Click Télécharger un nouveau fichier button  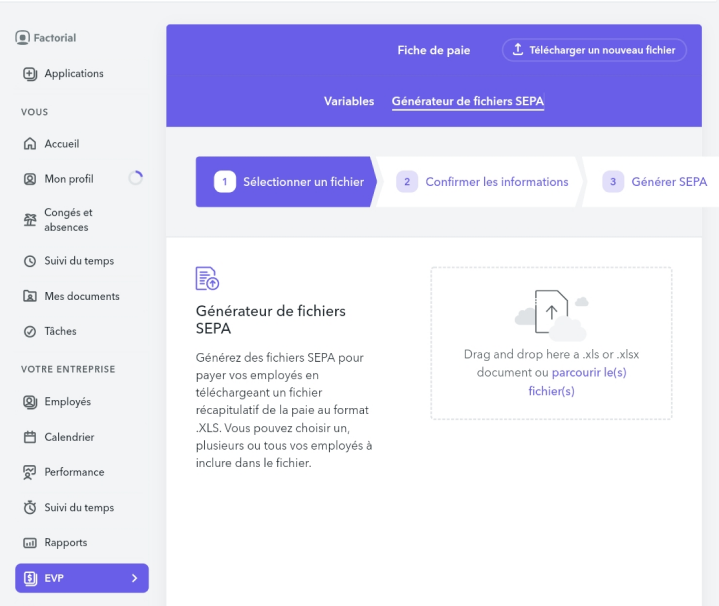[594, 50]
